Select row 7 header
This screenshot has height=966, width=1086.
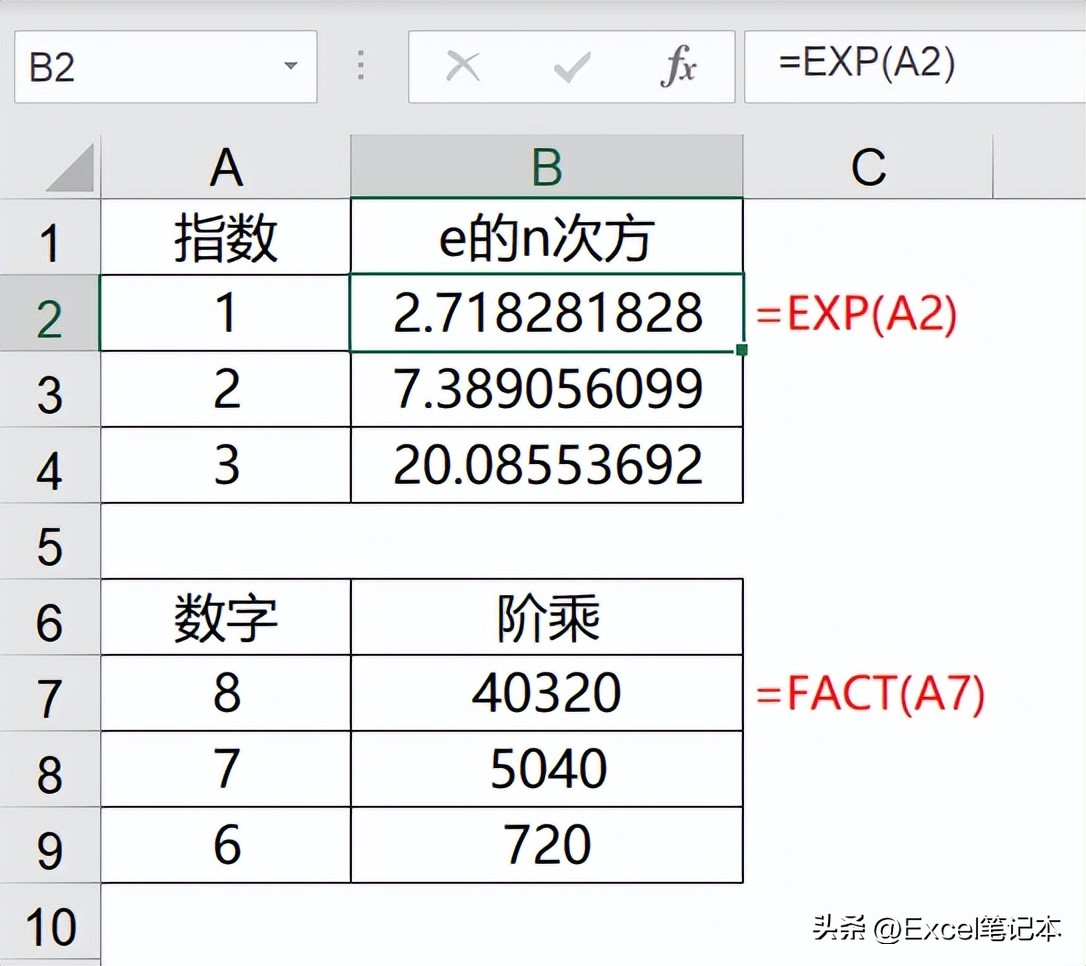(x=50, y=693)
